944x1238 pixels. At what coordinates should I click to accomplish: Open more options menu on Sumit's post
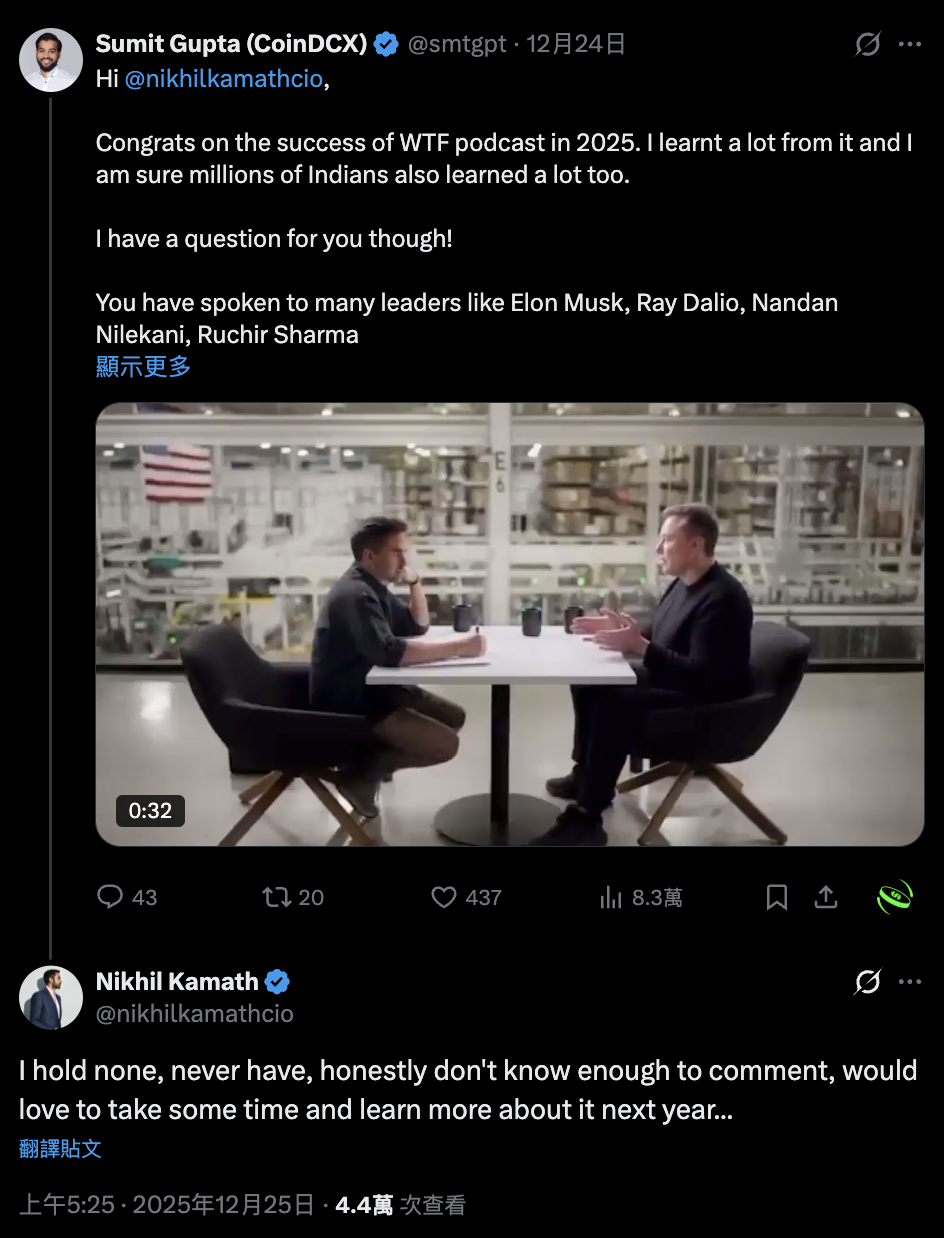pos(910,45)
